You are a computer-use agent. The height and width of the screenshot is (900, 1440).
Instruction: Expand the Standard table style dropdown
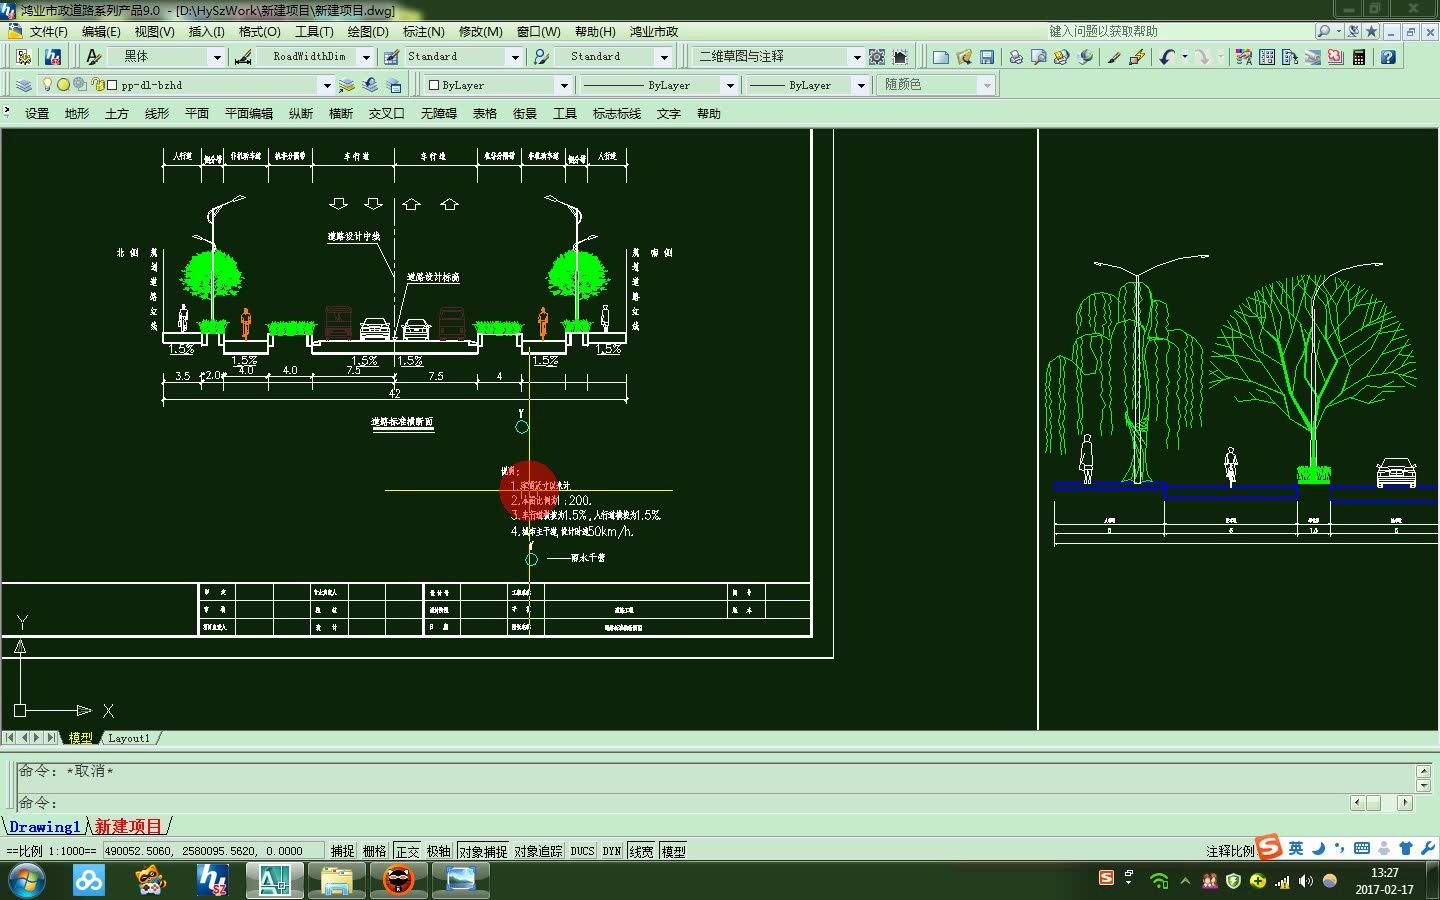515,57
